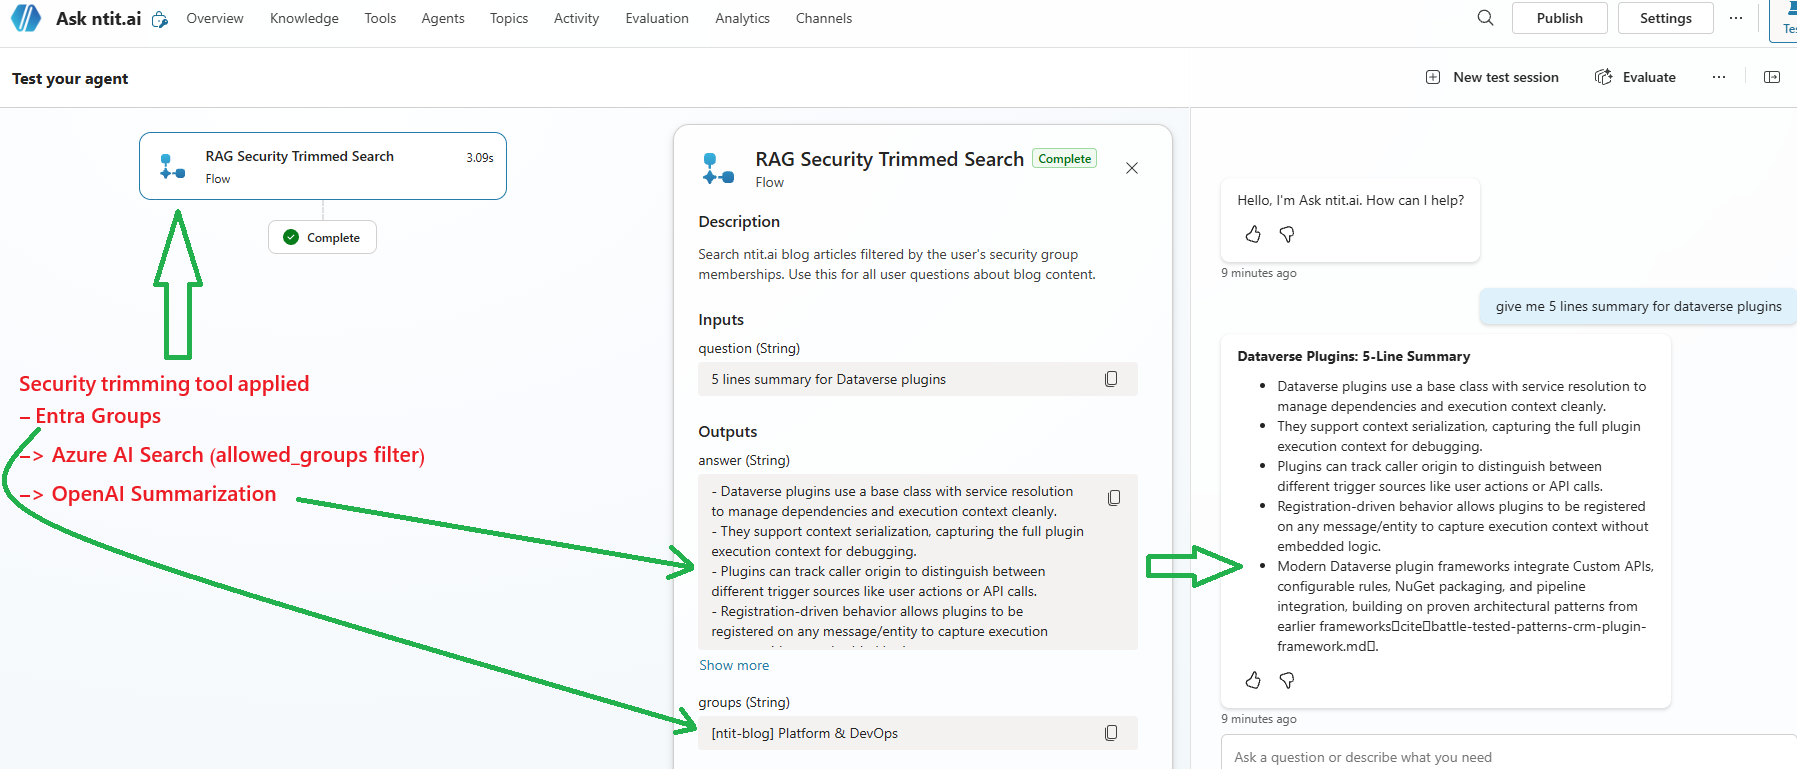Click the flow icon in the RAG node card
This screenshot has height=769, width=1797.
pos(172,166)
